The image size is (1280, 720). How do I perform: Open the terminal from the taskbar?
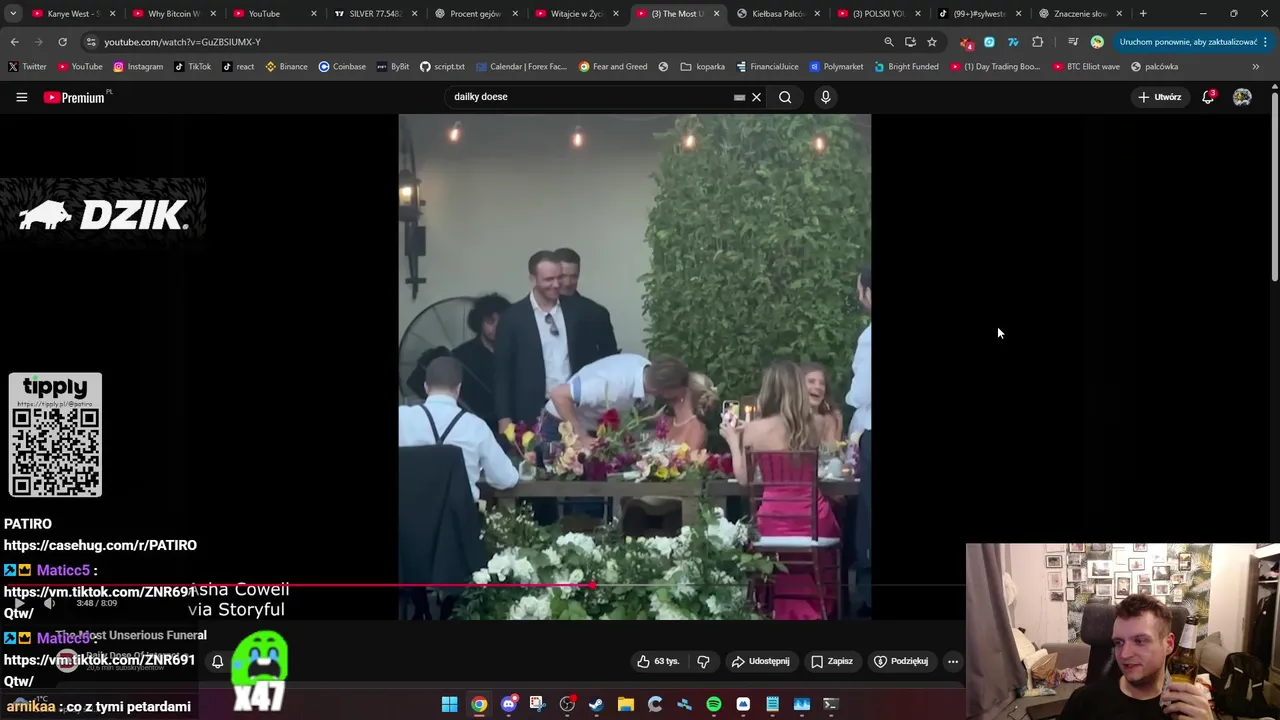click(x=830, y=704)
